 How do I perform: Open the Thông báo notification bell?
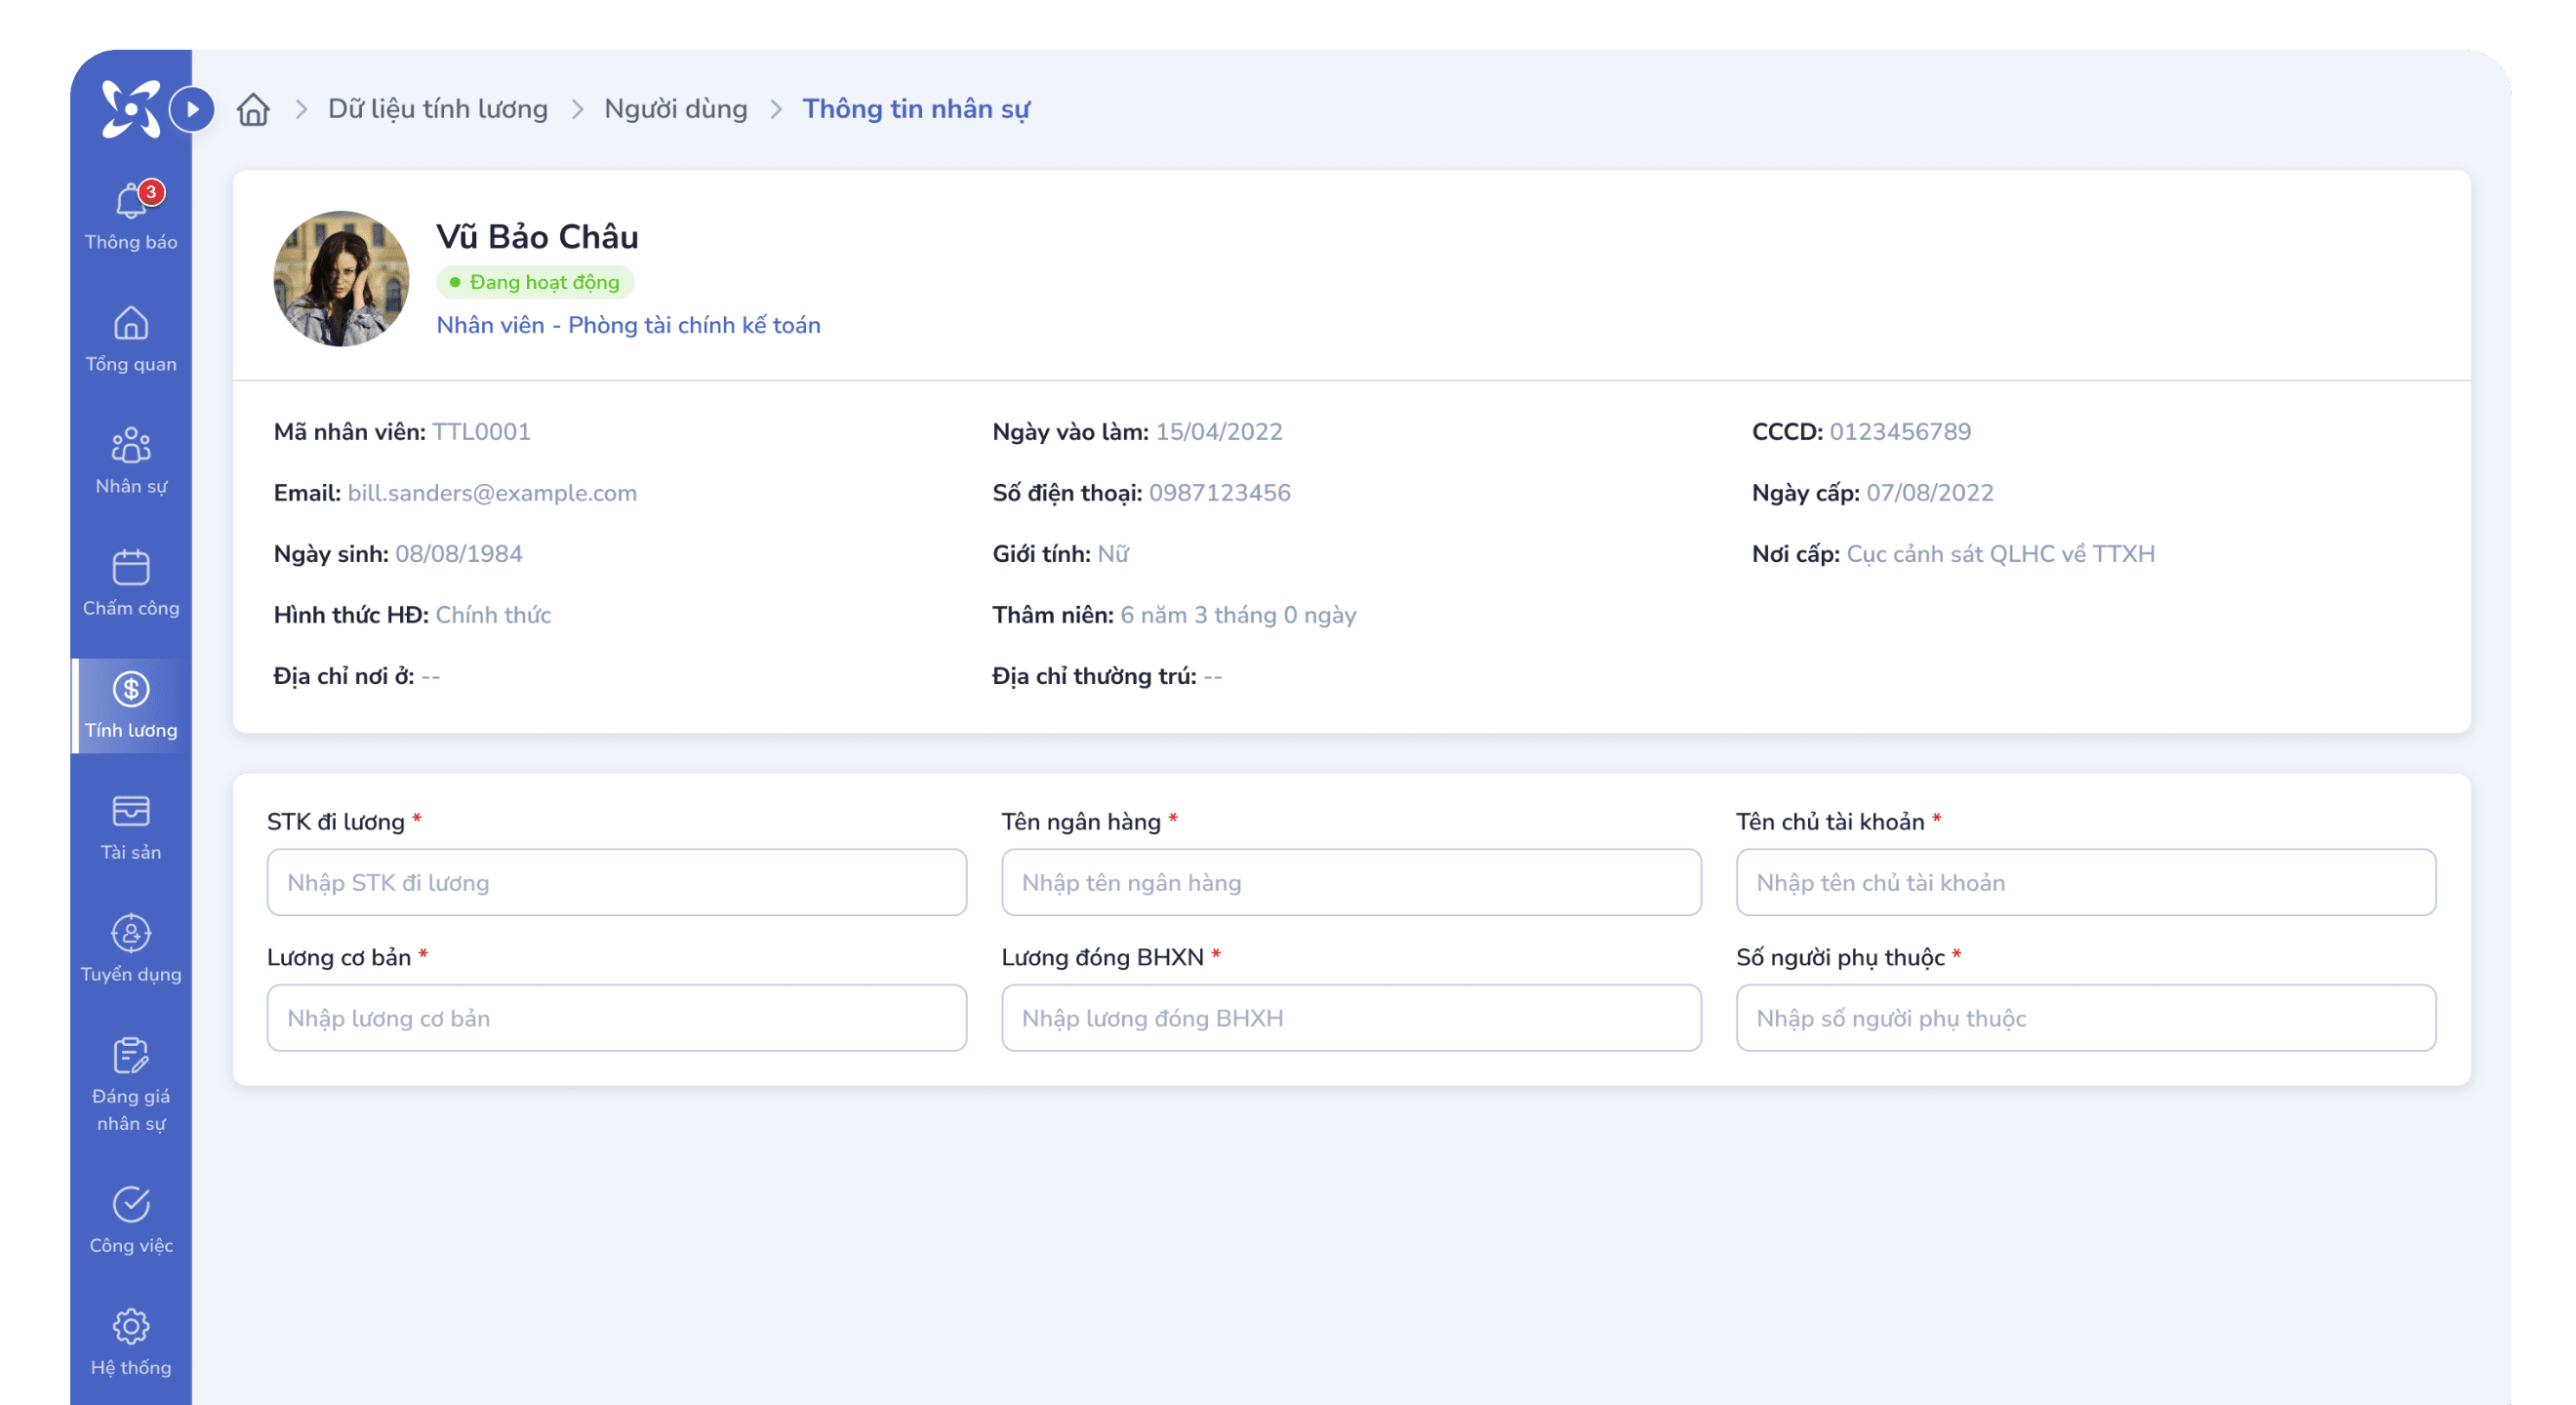point(131,203)
